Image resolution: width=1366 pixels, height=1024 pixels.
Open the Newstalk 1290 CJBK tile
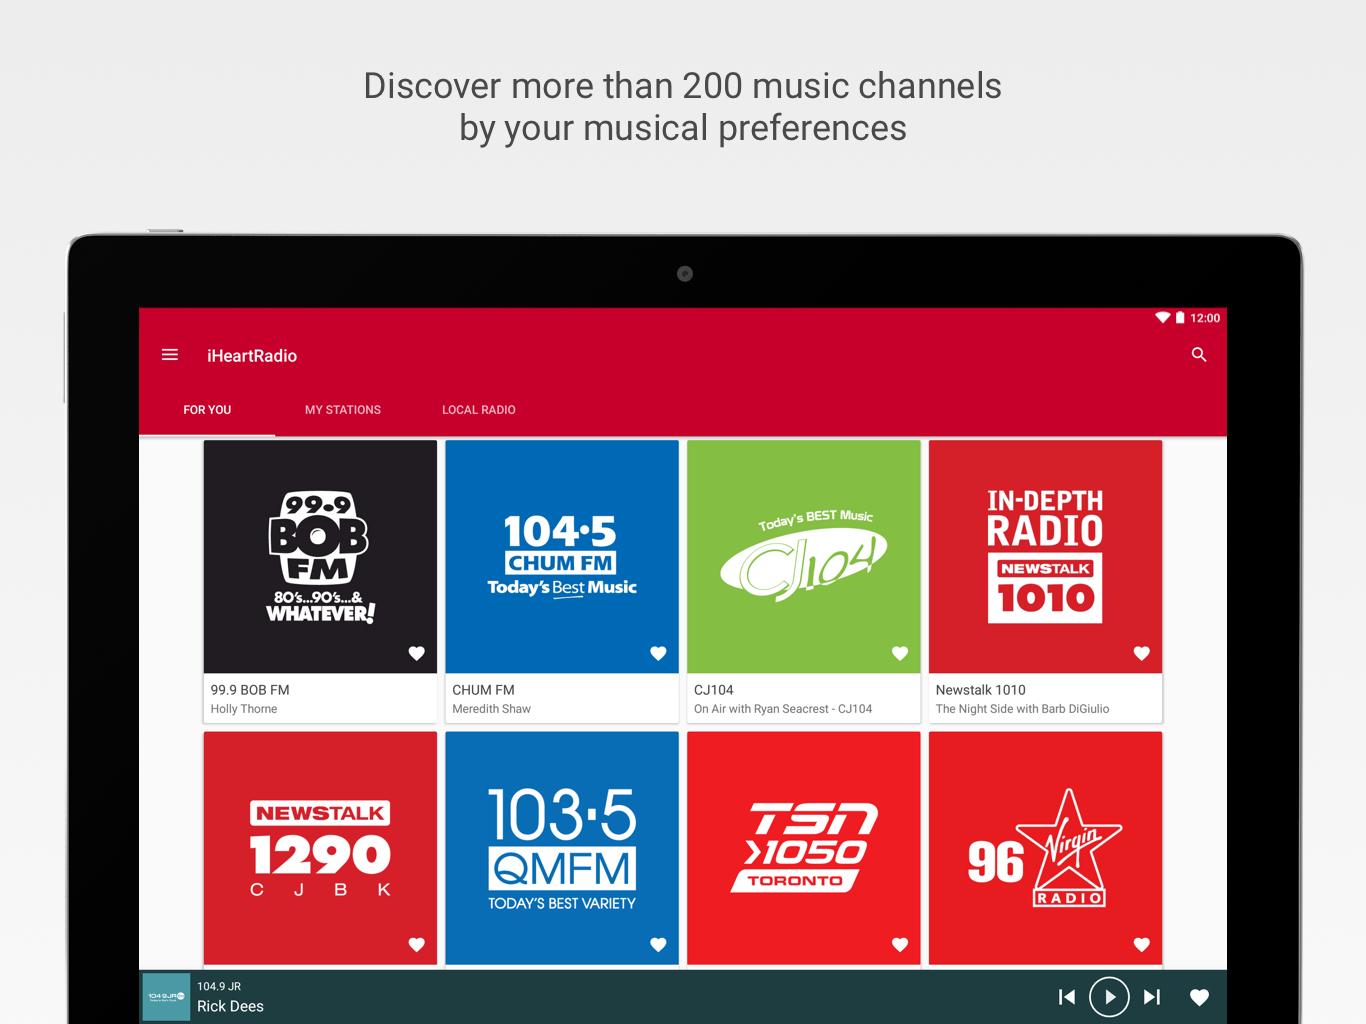pyautogui.click(x=320, y=848)
